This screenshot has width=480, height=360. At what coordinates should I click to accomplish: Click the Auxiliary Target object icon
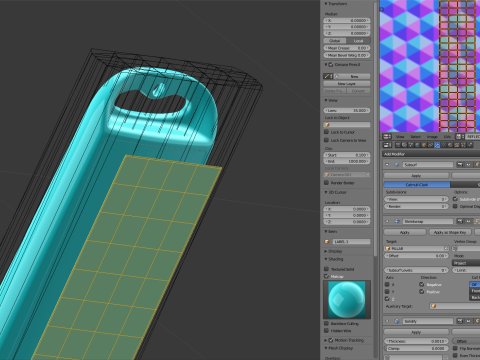(434, 306)
